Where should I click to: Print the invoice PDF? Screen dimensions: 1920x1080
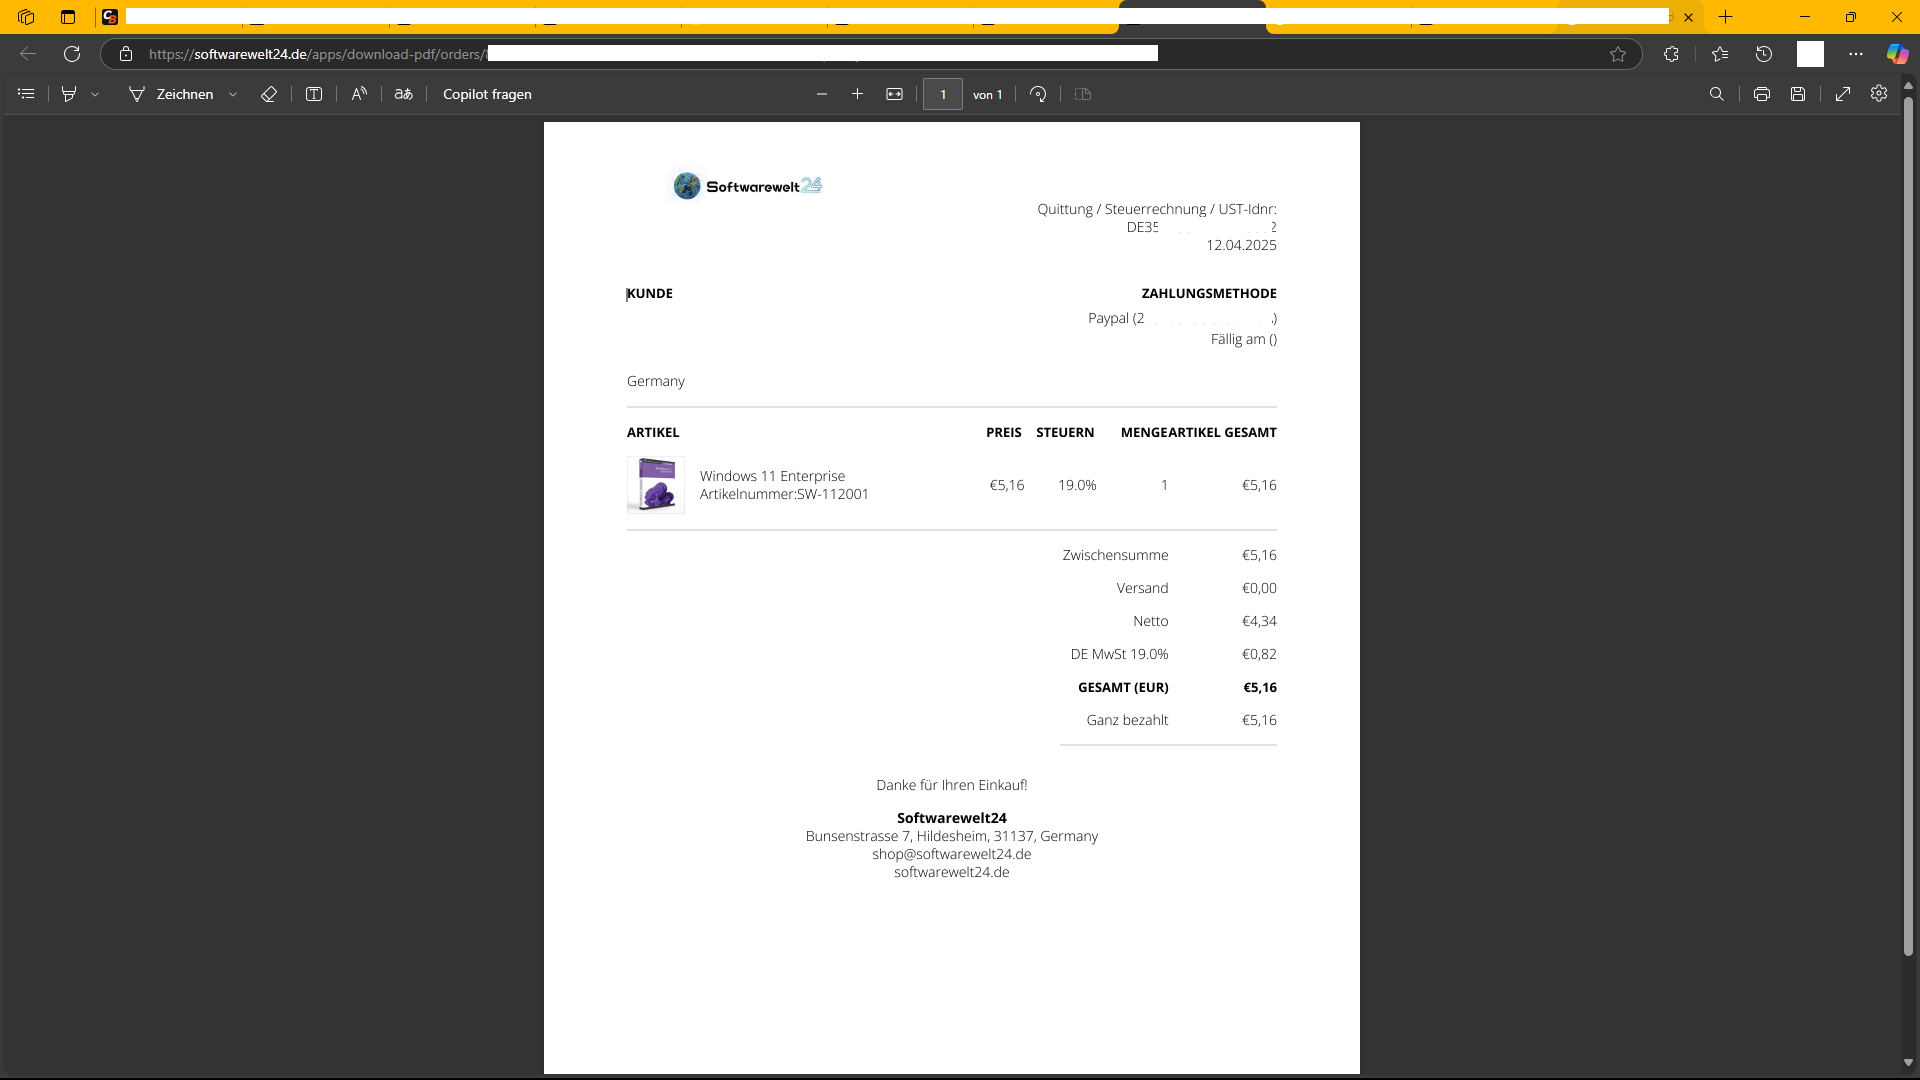(1762, 94)
